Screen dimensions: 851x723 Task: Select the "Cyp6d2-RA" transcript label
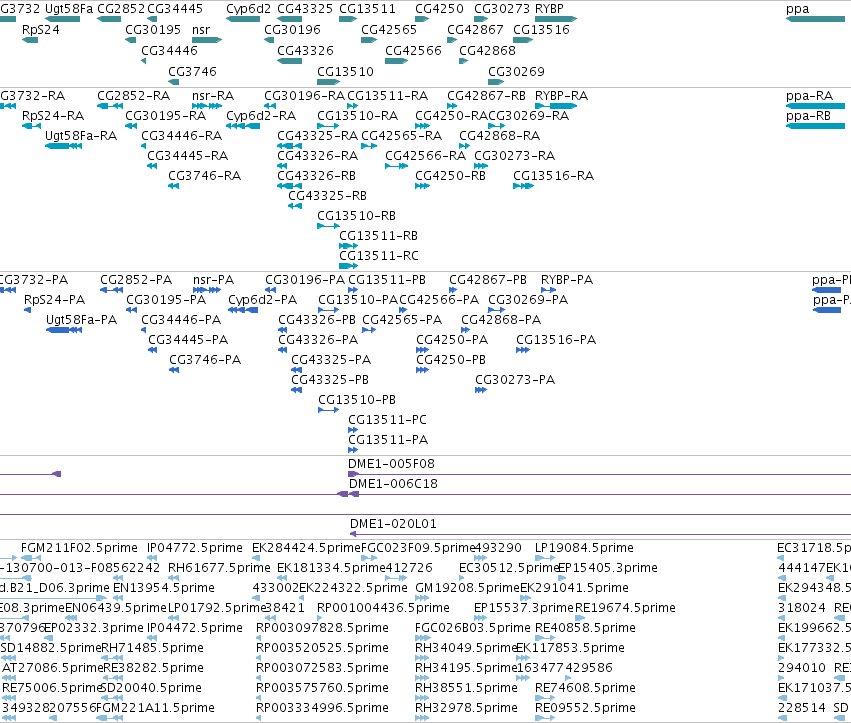pos(261,116)
